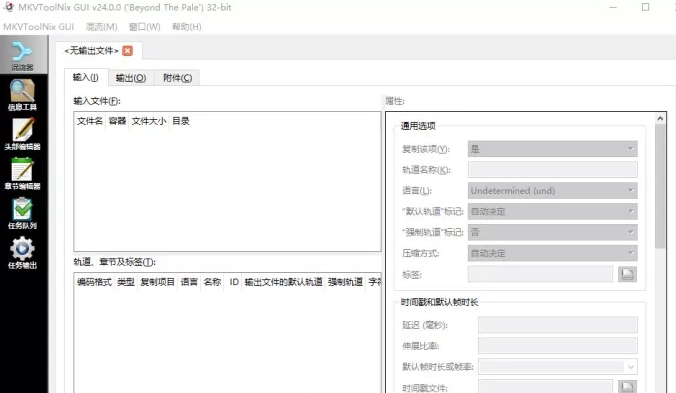
Task: Expand the 复制该项(Y) dropdown
Action: [552, 149]
